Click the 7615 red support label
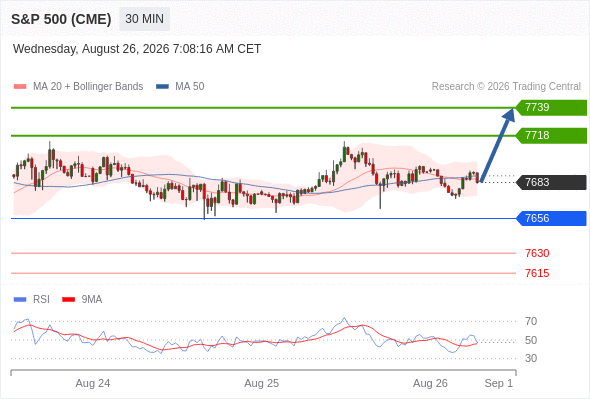Image resolution: width=590 pixels, height=400 pixels. [x=537, y=273]
